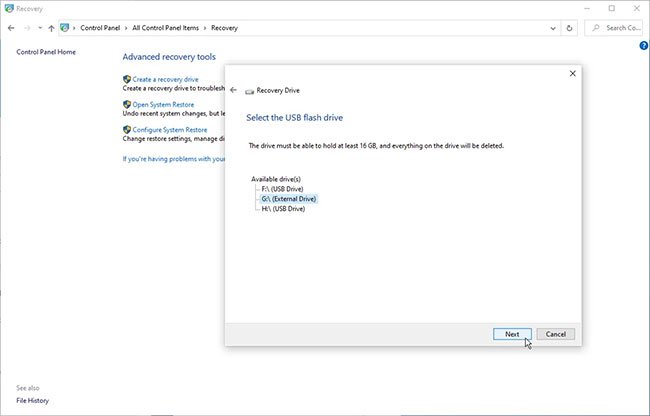This screenshot has width=650, height=416.
Task: Open Configure System Restore link
Action: (170, 130)
